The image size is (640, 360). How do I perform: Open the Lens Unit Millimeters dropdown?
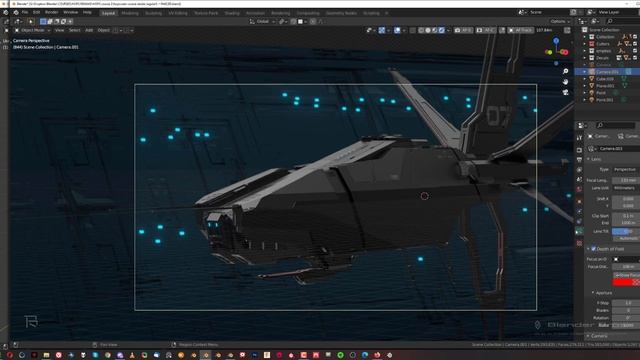pyautogui.click(x=625, y=188)
